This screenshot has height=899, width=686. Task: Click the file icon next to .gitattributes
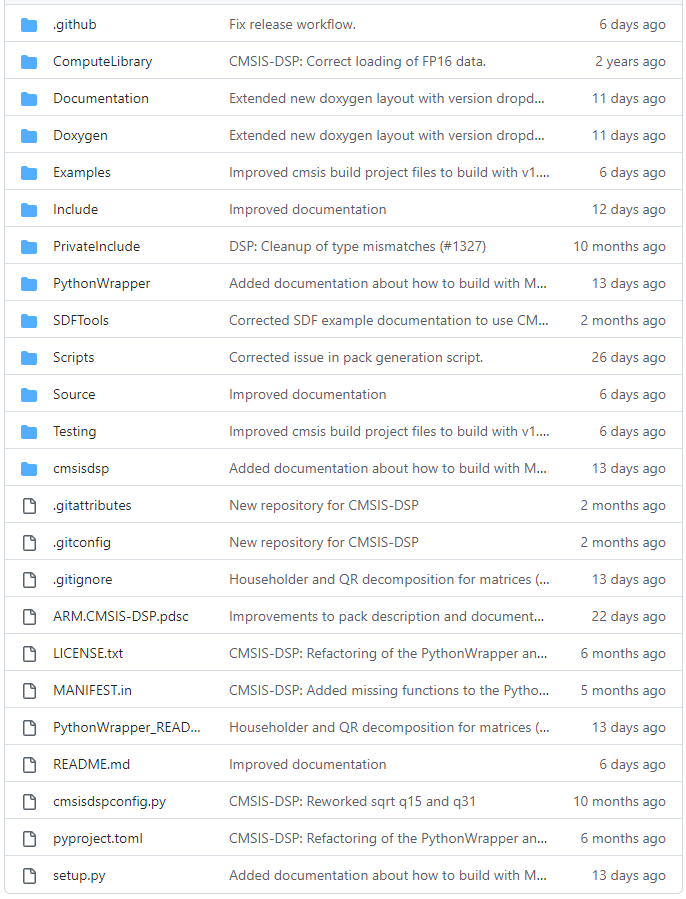29,505
